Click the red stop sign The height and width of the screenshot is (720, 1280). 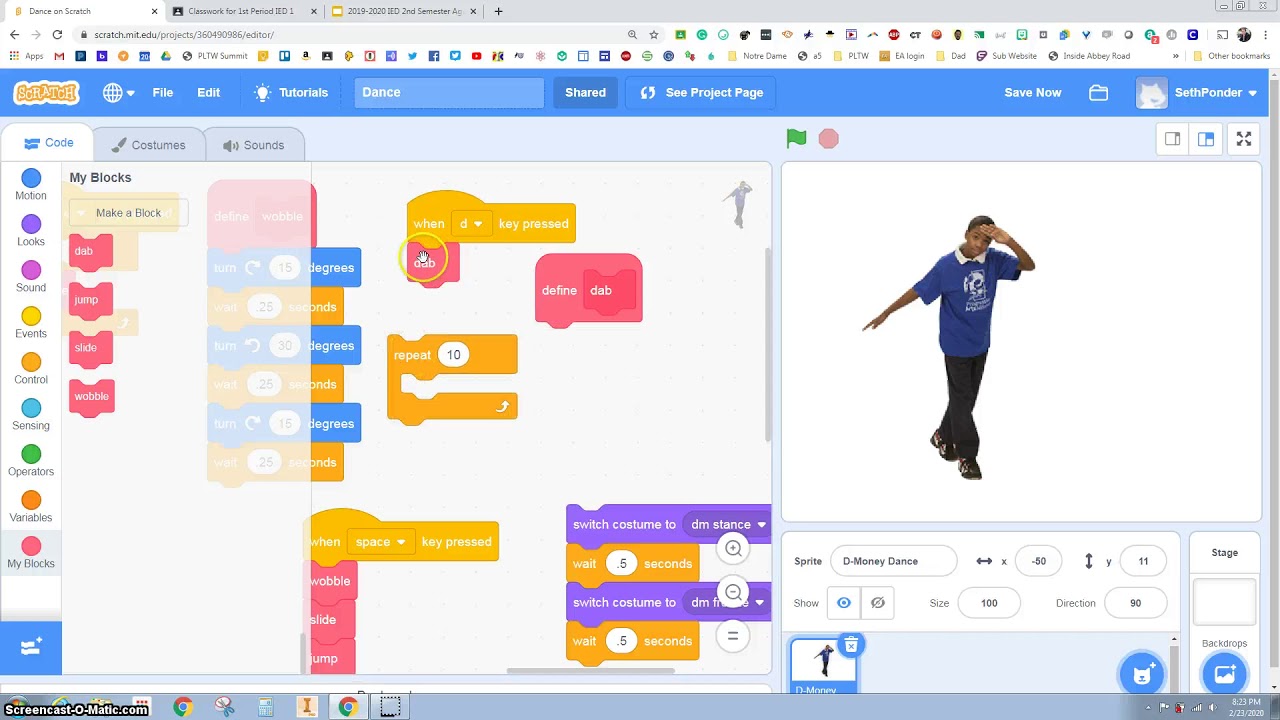[828, 139]
